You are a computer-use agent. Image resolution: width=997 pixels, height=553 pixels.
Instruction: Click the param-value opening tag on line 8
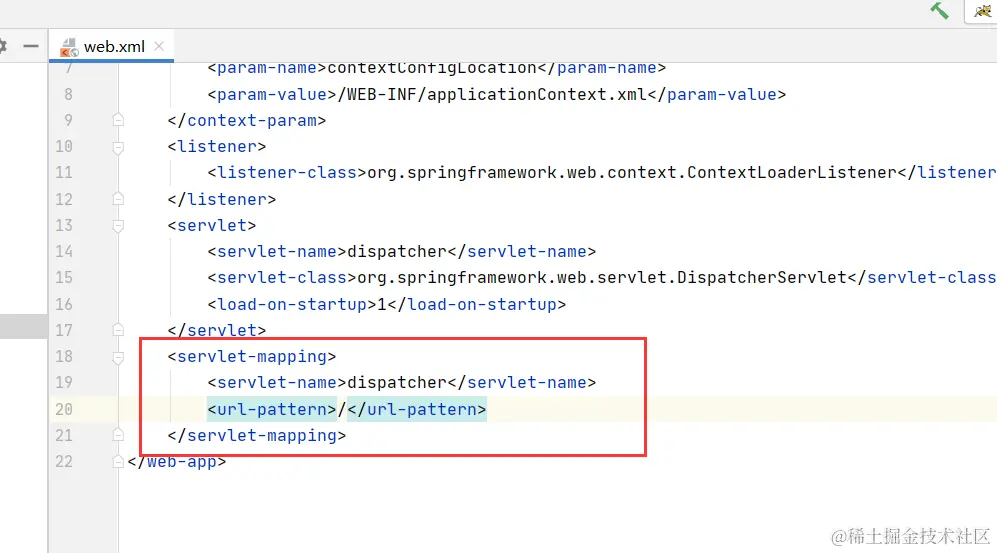(x=272, y=95)
